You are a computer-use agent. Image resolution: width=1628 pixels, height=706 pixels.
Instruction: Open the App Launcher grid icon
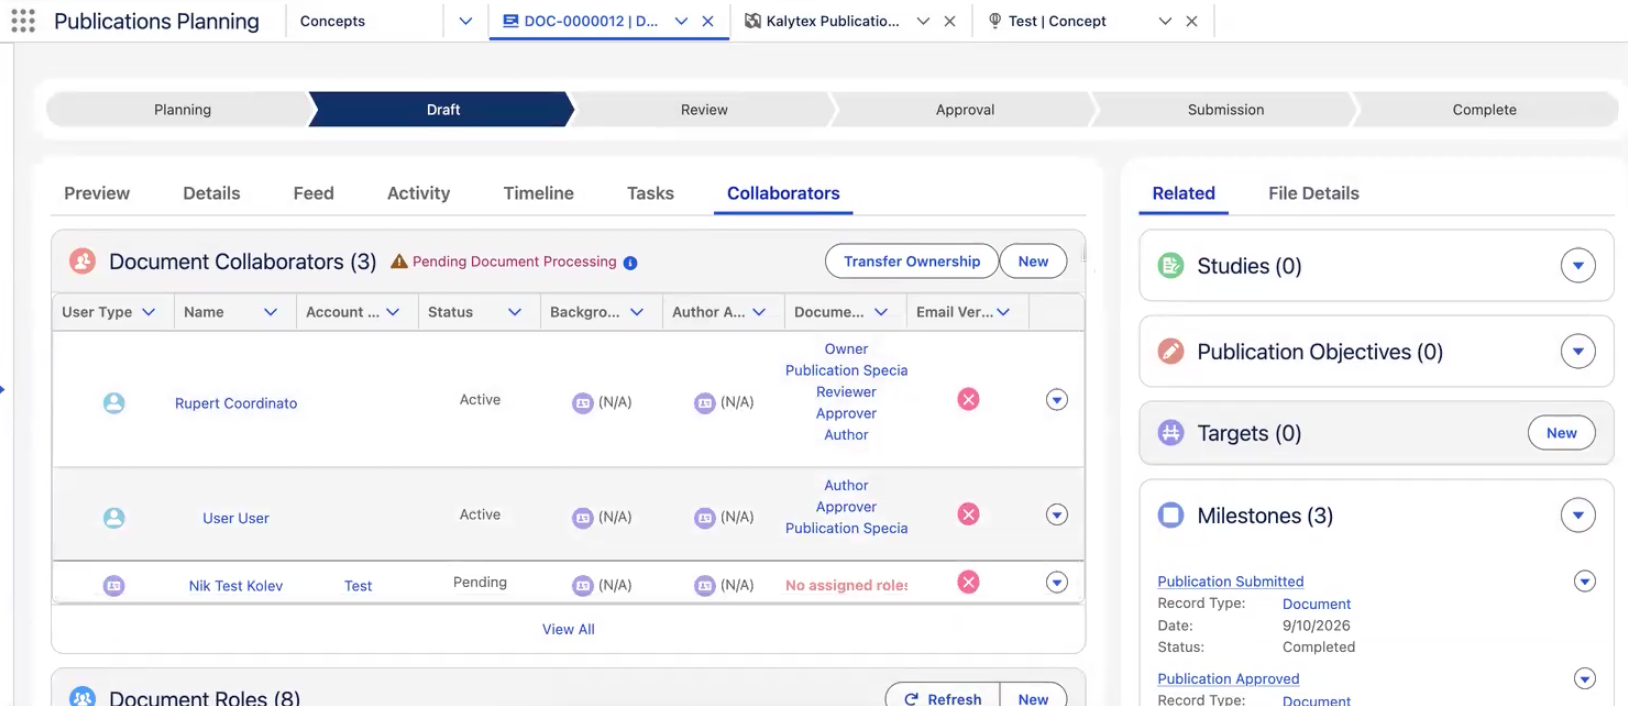23,21
